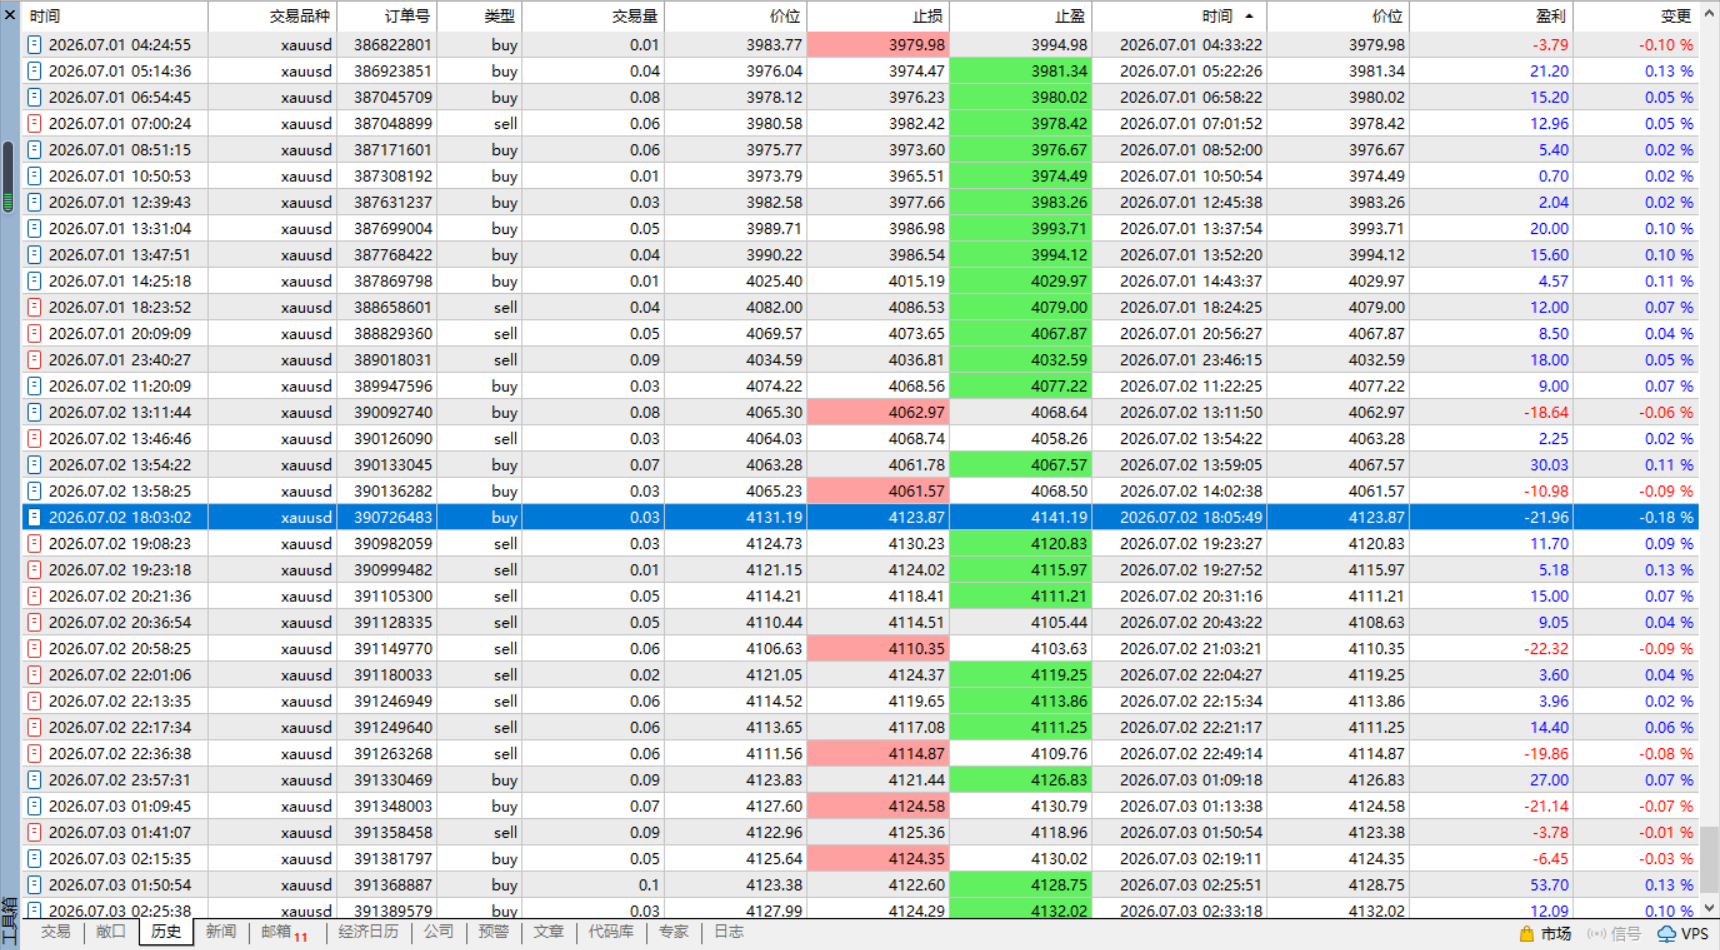The width and height of the screenshot is (1720, 950).
Task: Open the VPS cloud icon
Action: click(1667, 934)
